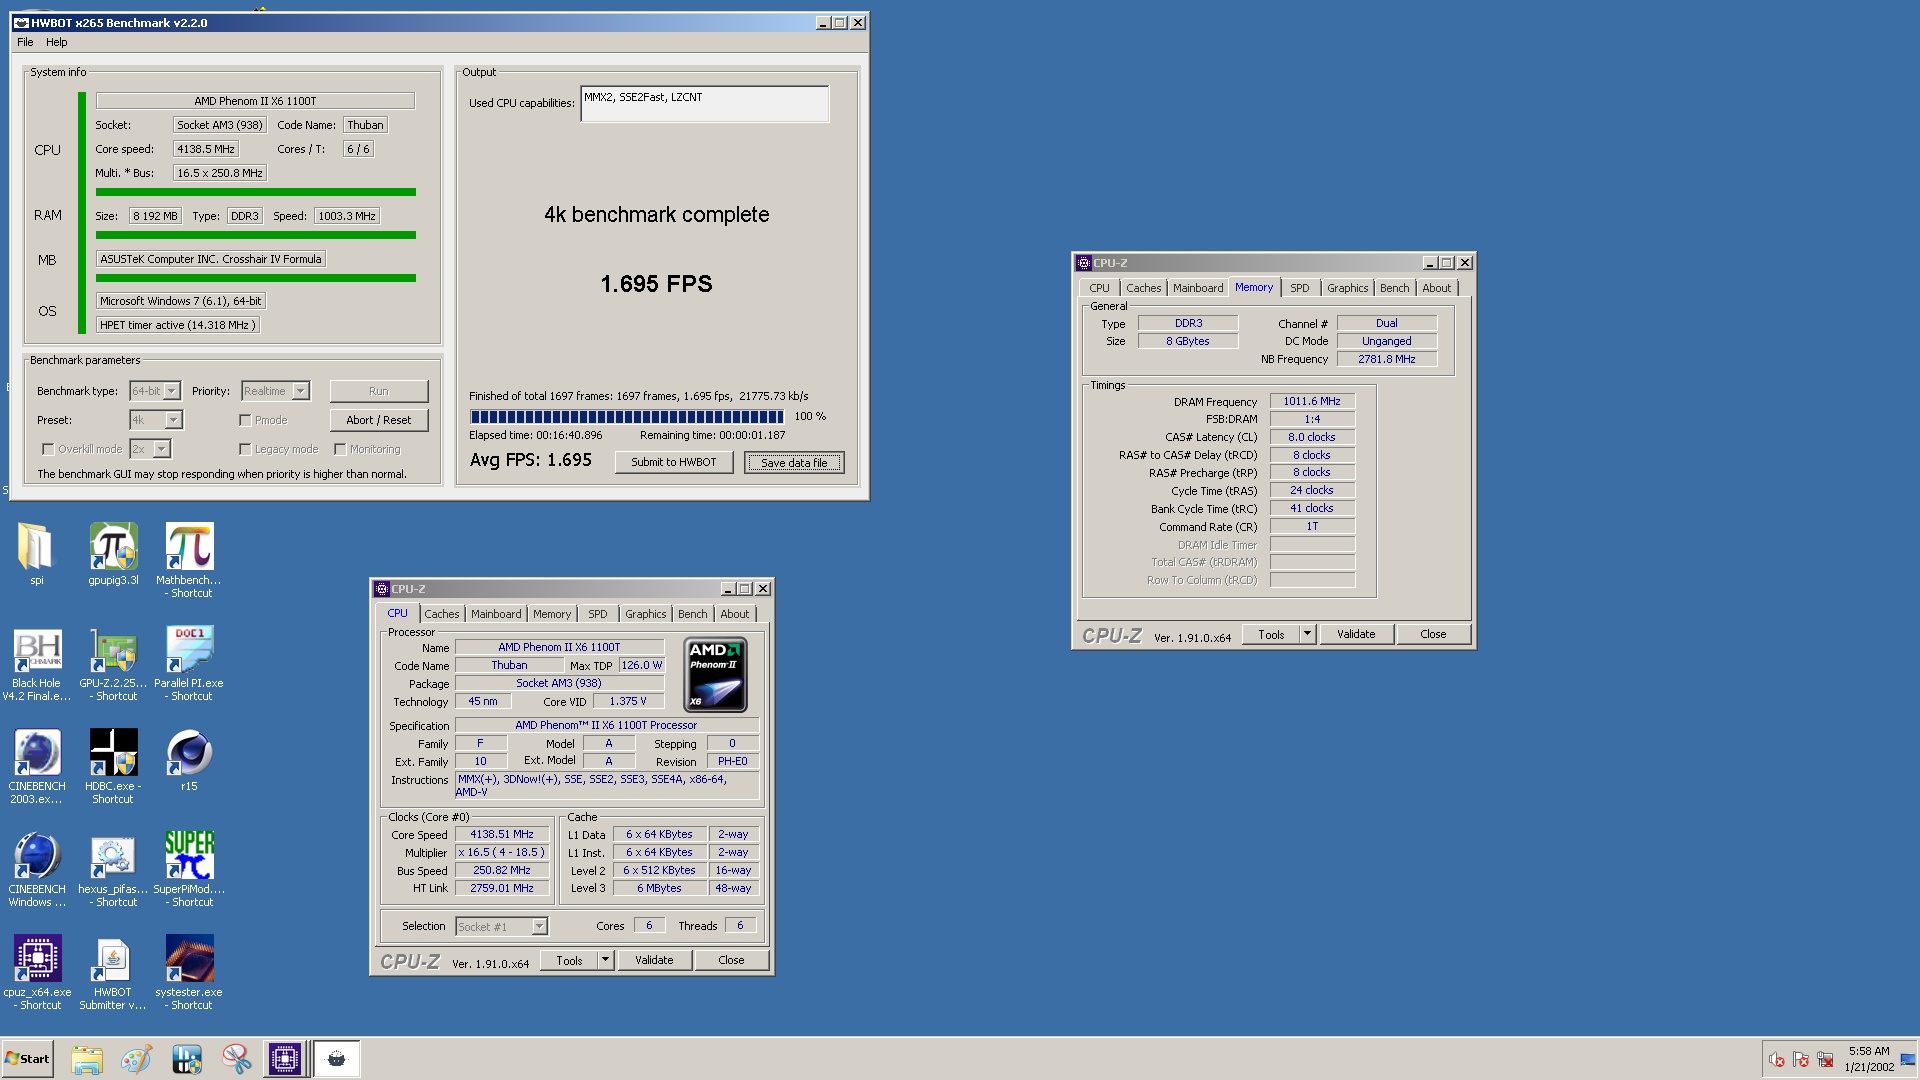1920x1080 pixels.
Task: Open SPD tab in CPU-Z Memory window
Action: 1299,288
